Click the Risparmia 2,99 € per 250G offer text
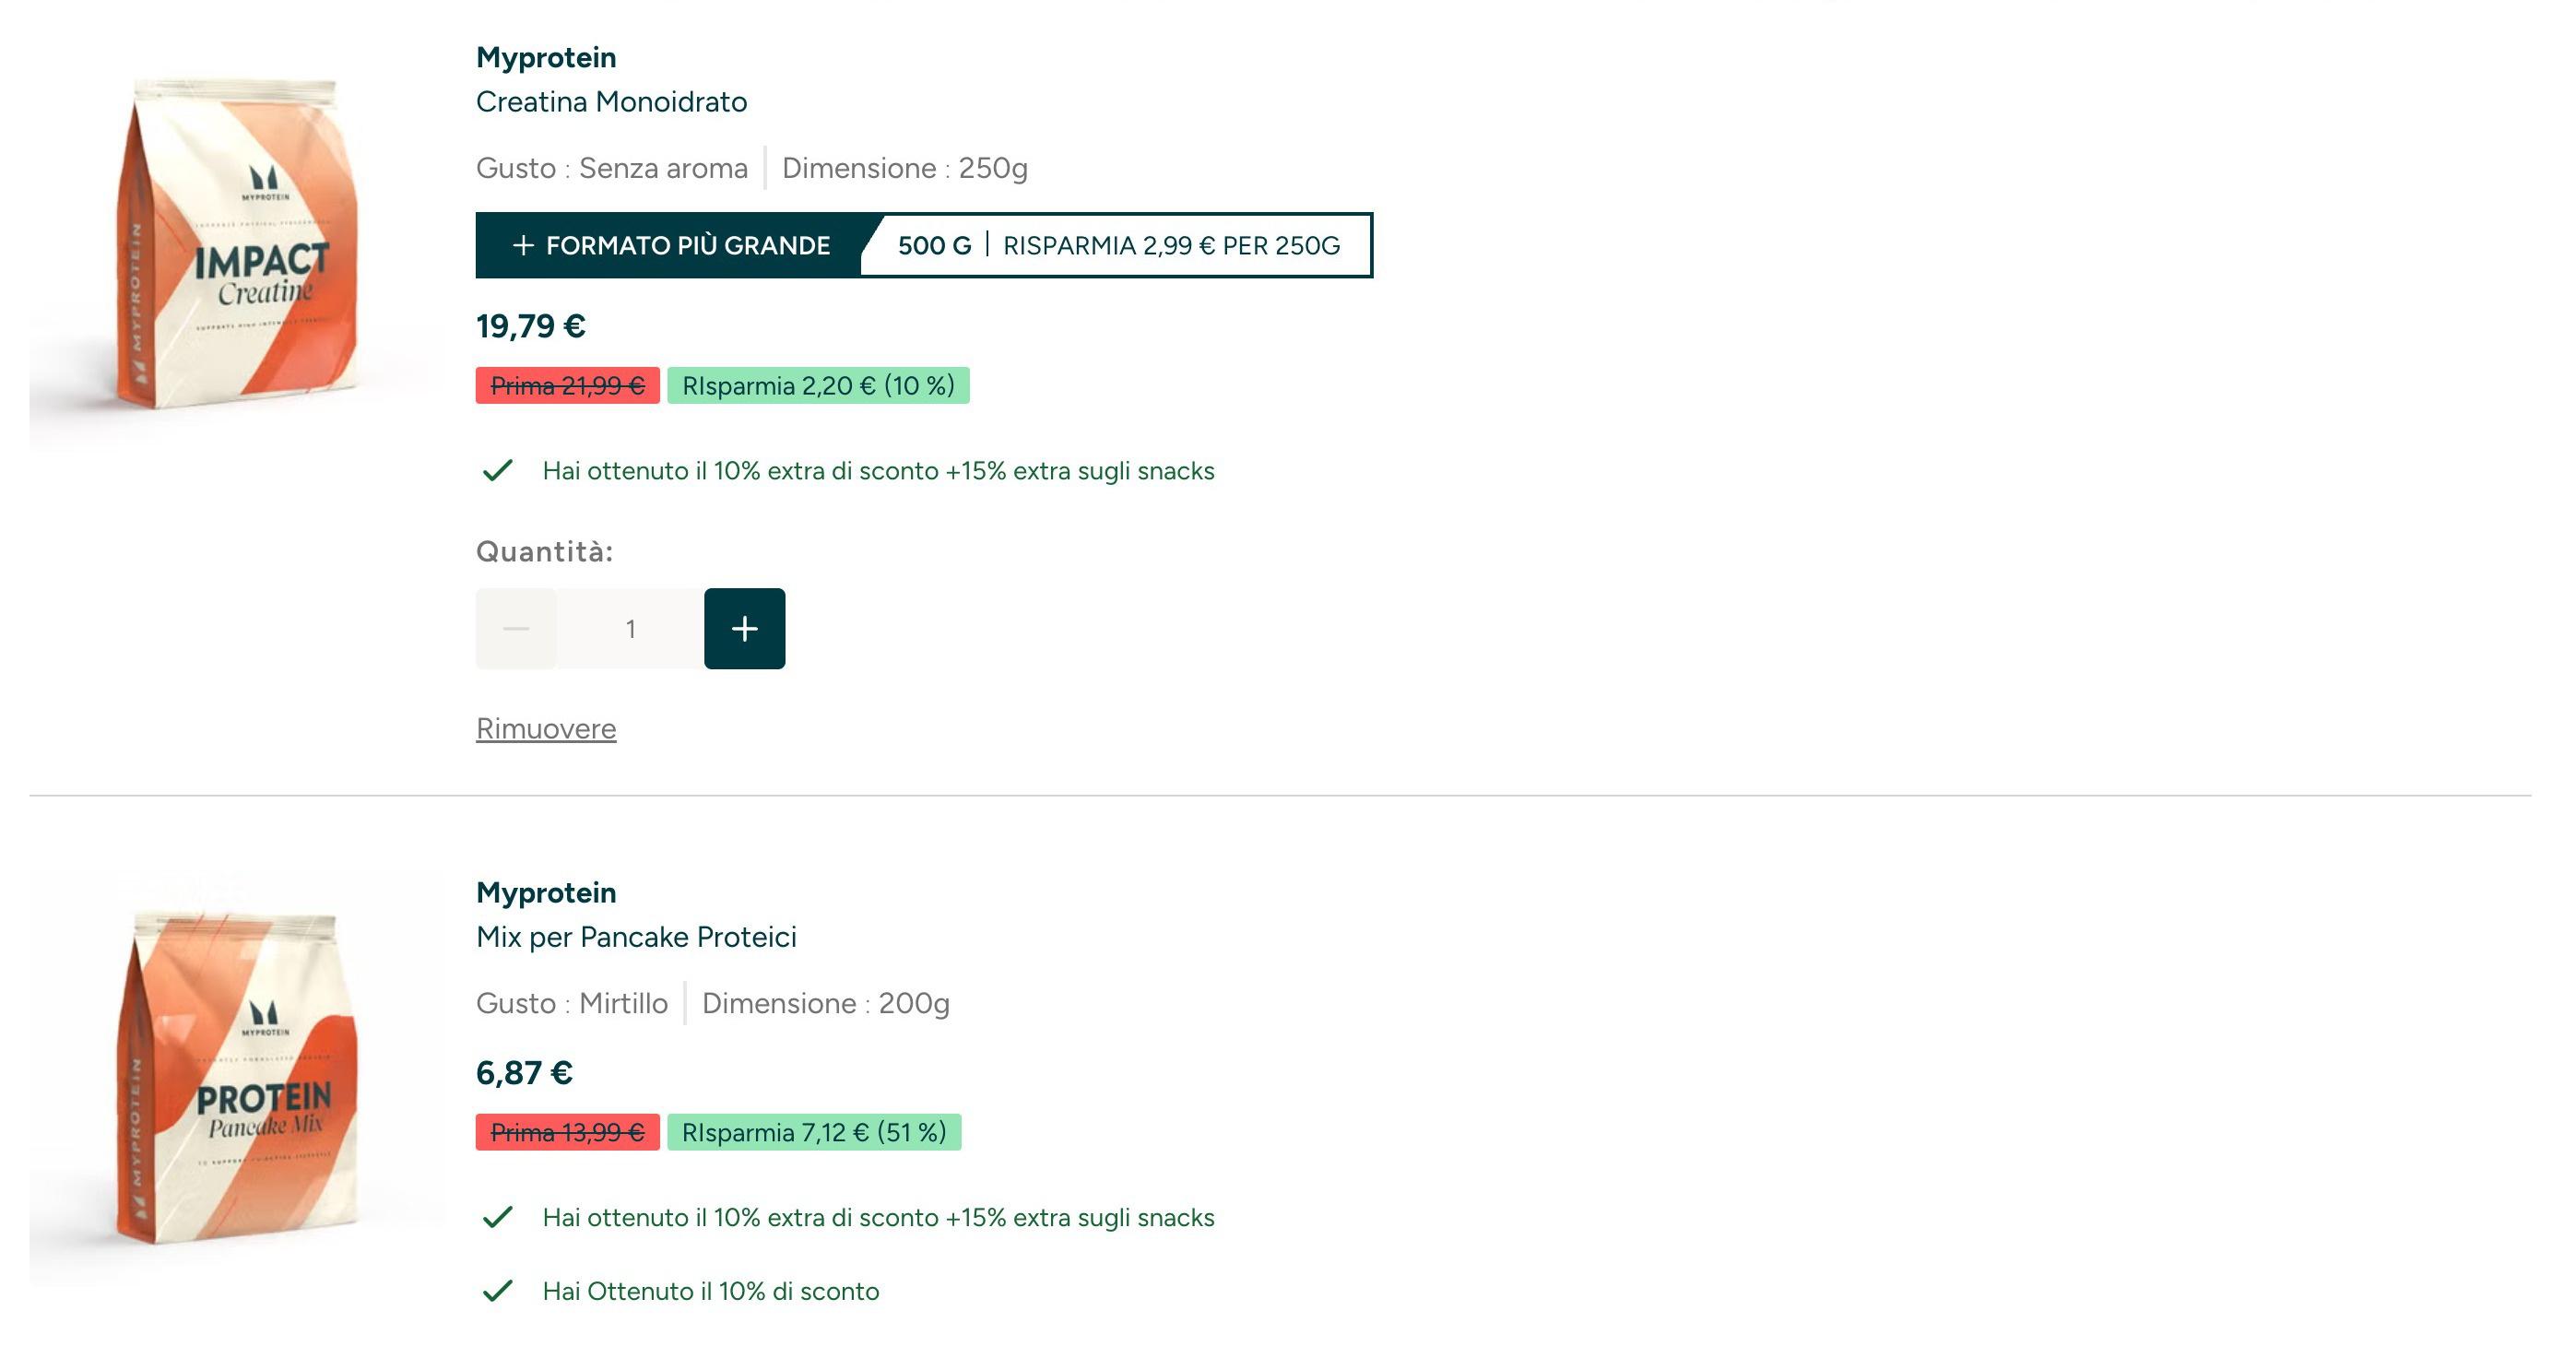This screenshot has width=2576, height=1346. click(x=1171, y=245)
